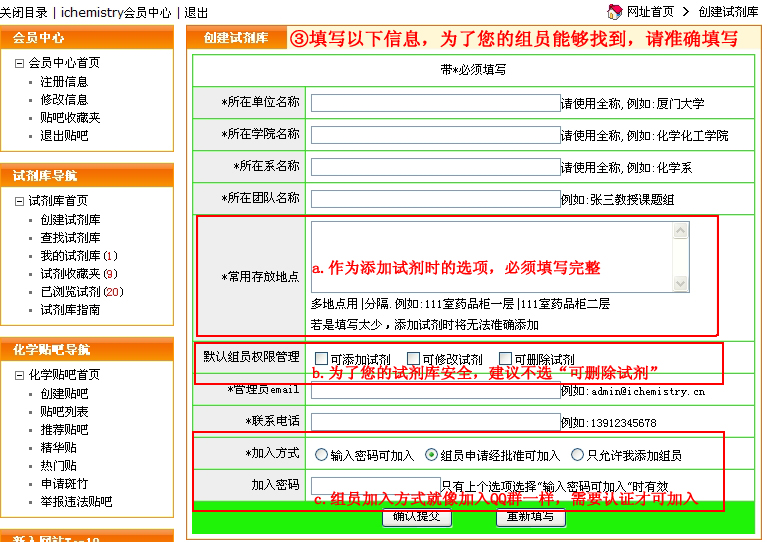Click the 确认提交 button
The image size is (767, 542).
click(417, 517)
